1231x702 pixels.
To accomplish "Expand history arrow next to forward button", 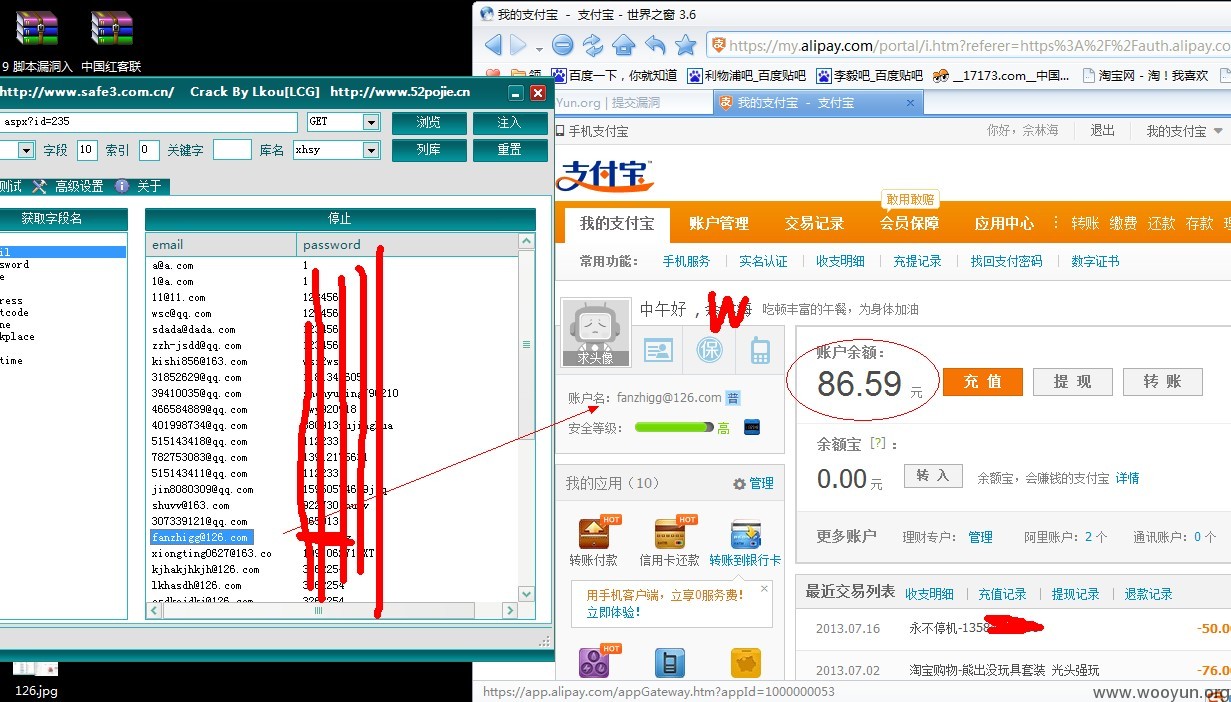I will [x=539, y=48].
